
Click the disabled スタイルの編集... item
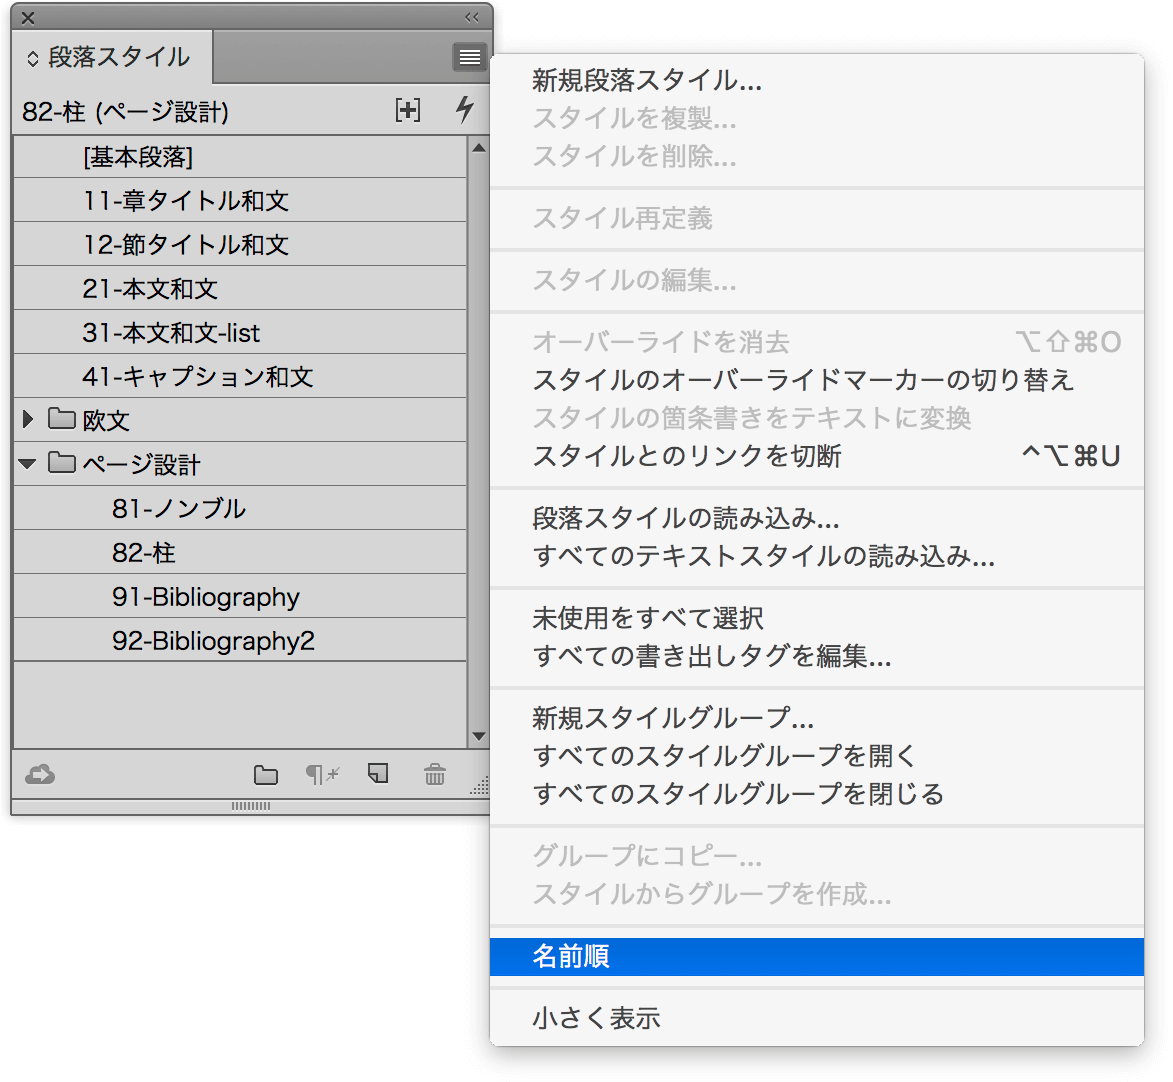click(x=817, y=280)
